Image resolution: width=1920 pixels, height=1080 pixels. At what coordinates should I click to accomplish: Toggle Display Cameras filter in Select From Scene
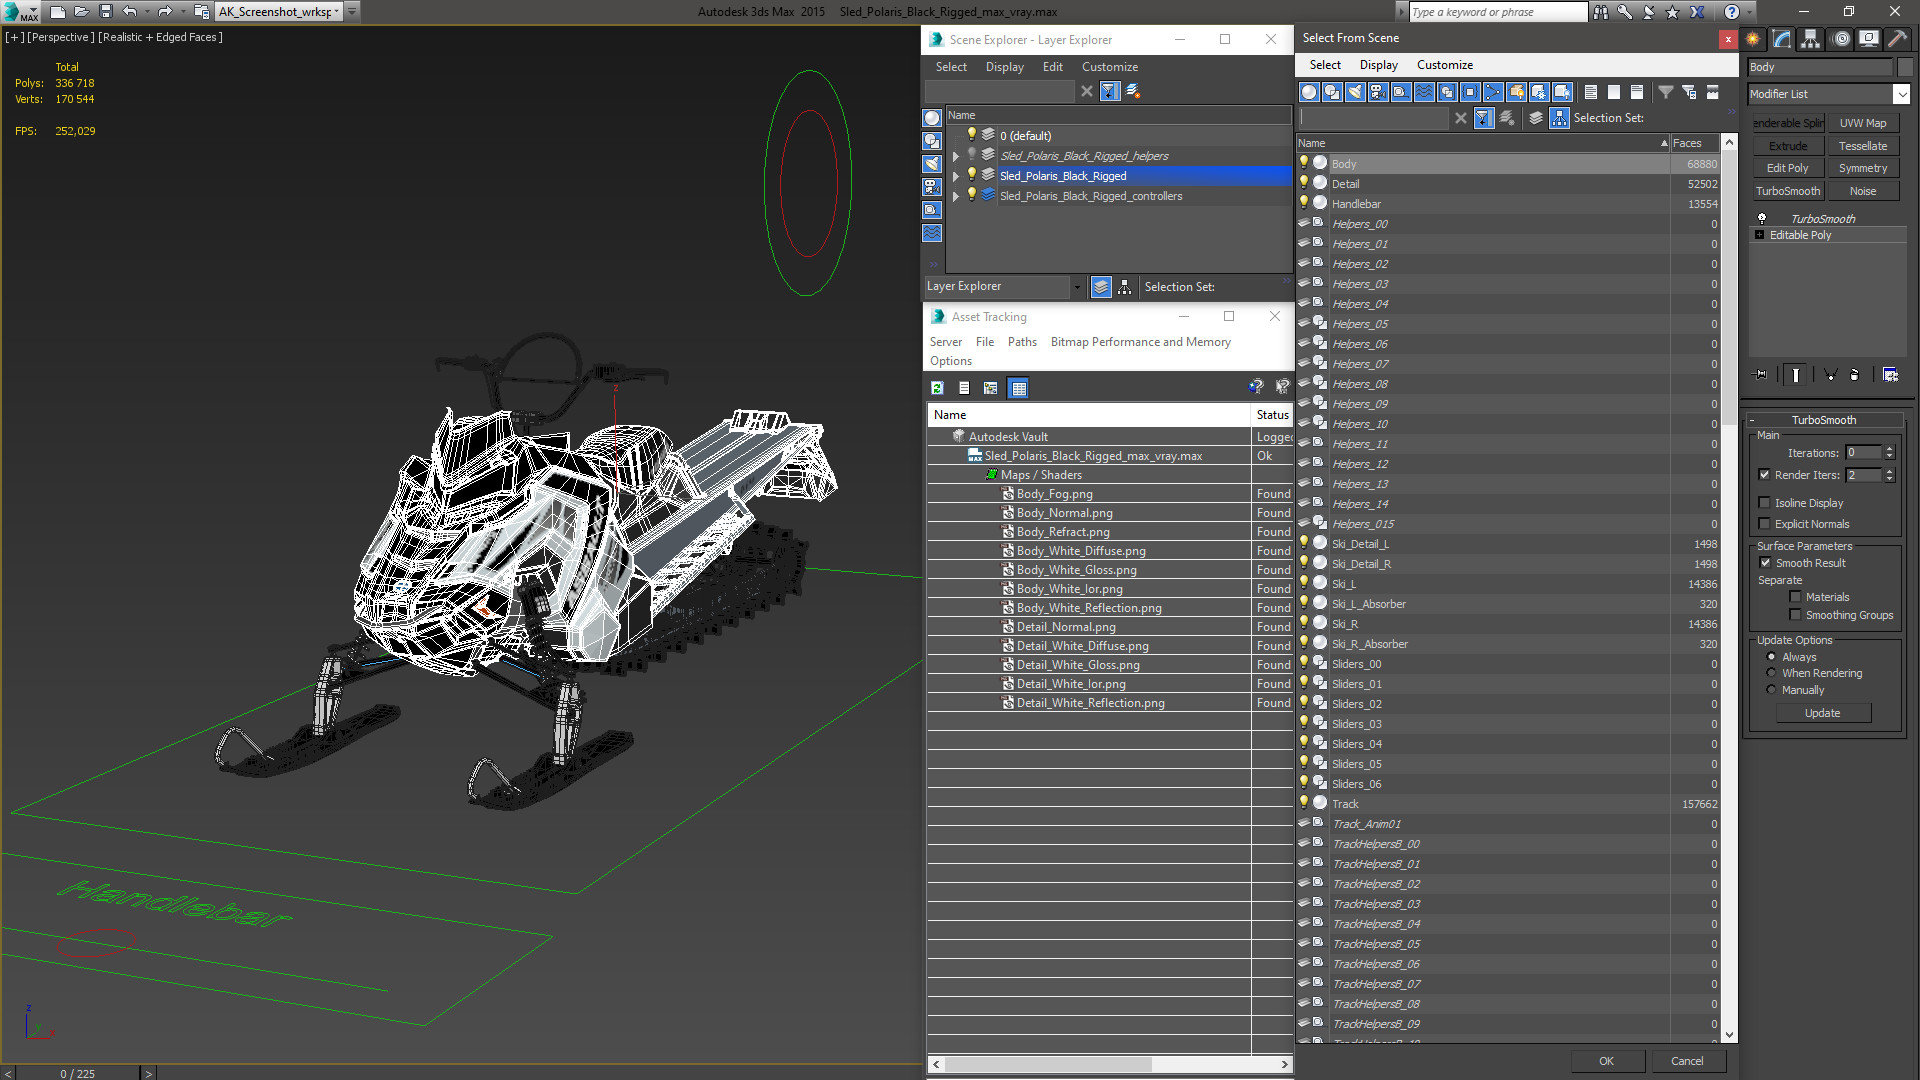1378,92
